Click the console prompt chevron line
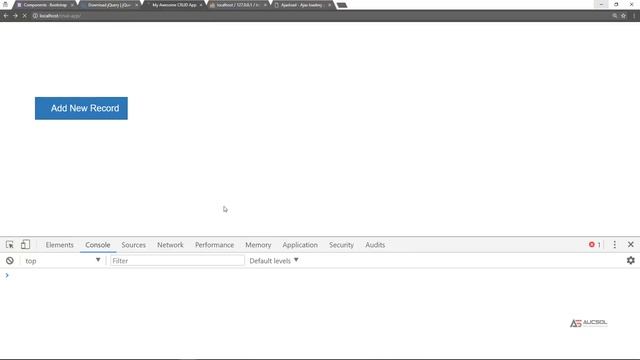 pos(7,275)
